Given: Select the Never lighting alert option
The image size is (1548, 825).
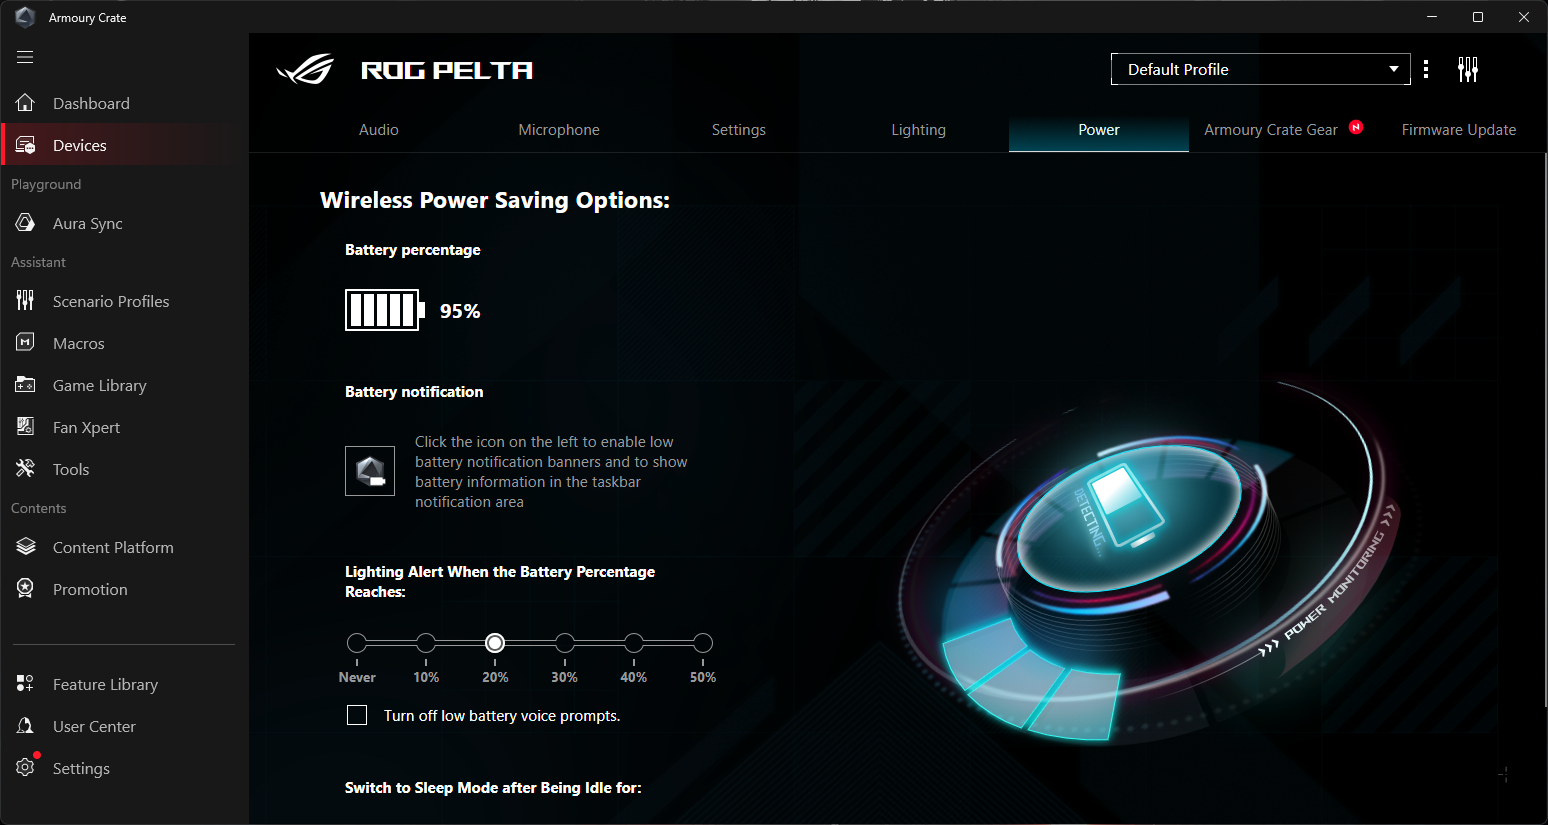Looking at the screenshot, I should click(357, 643).
